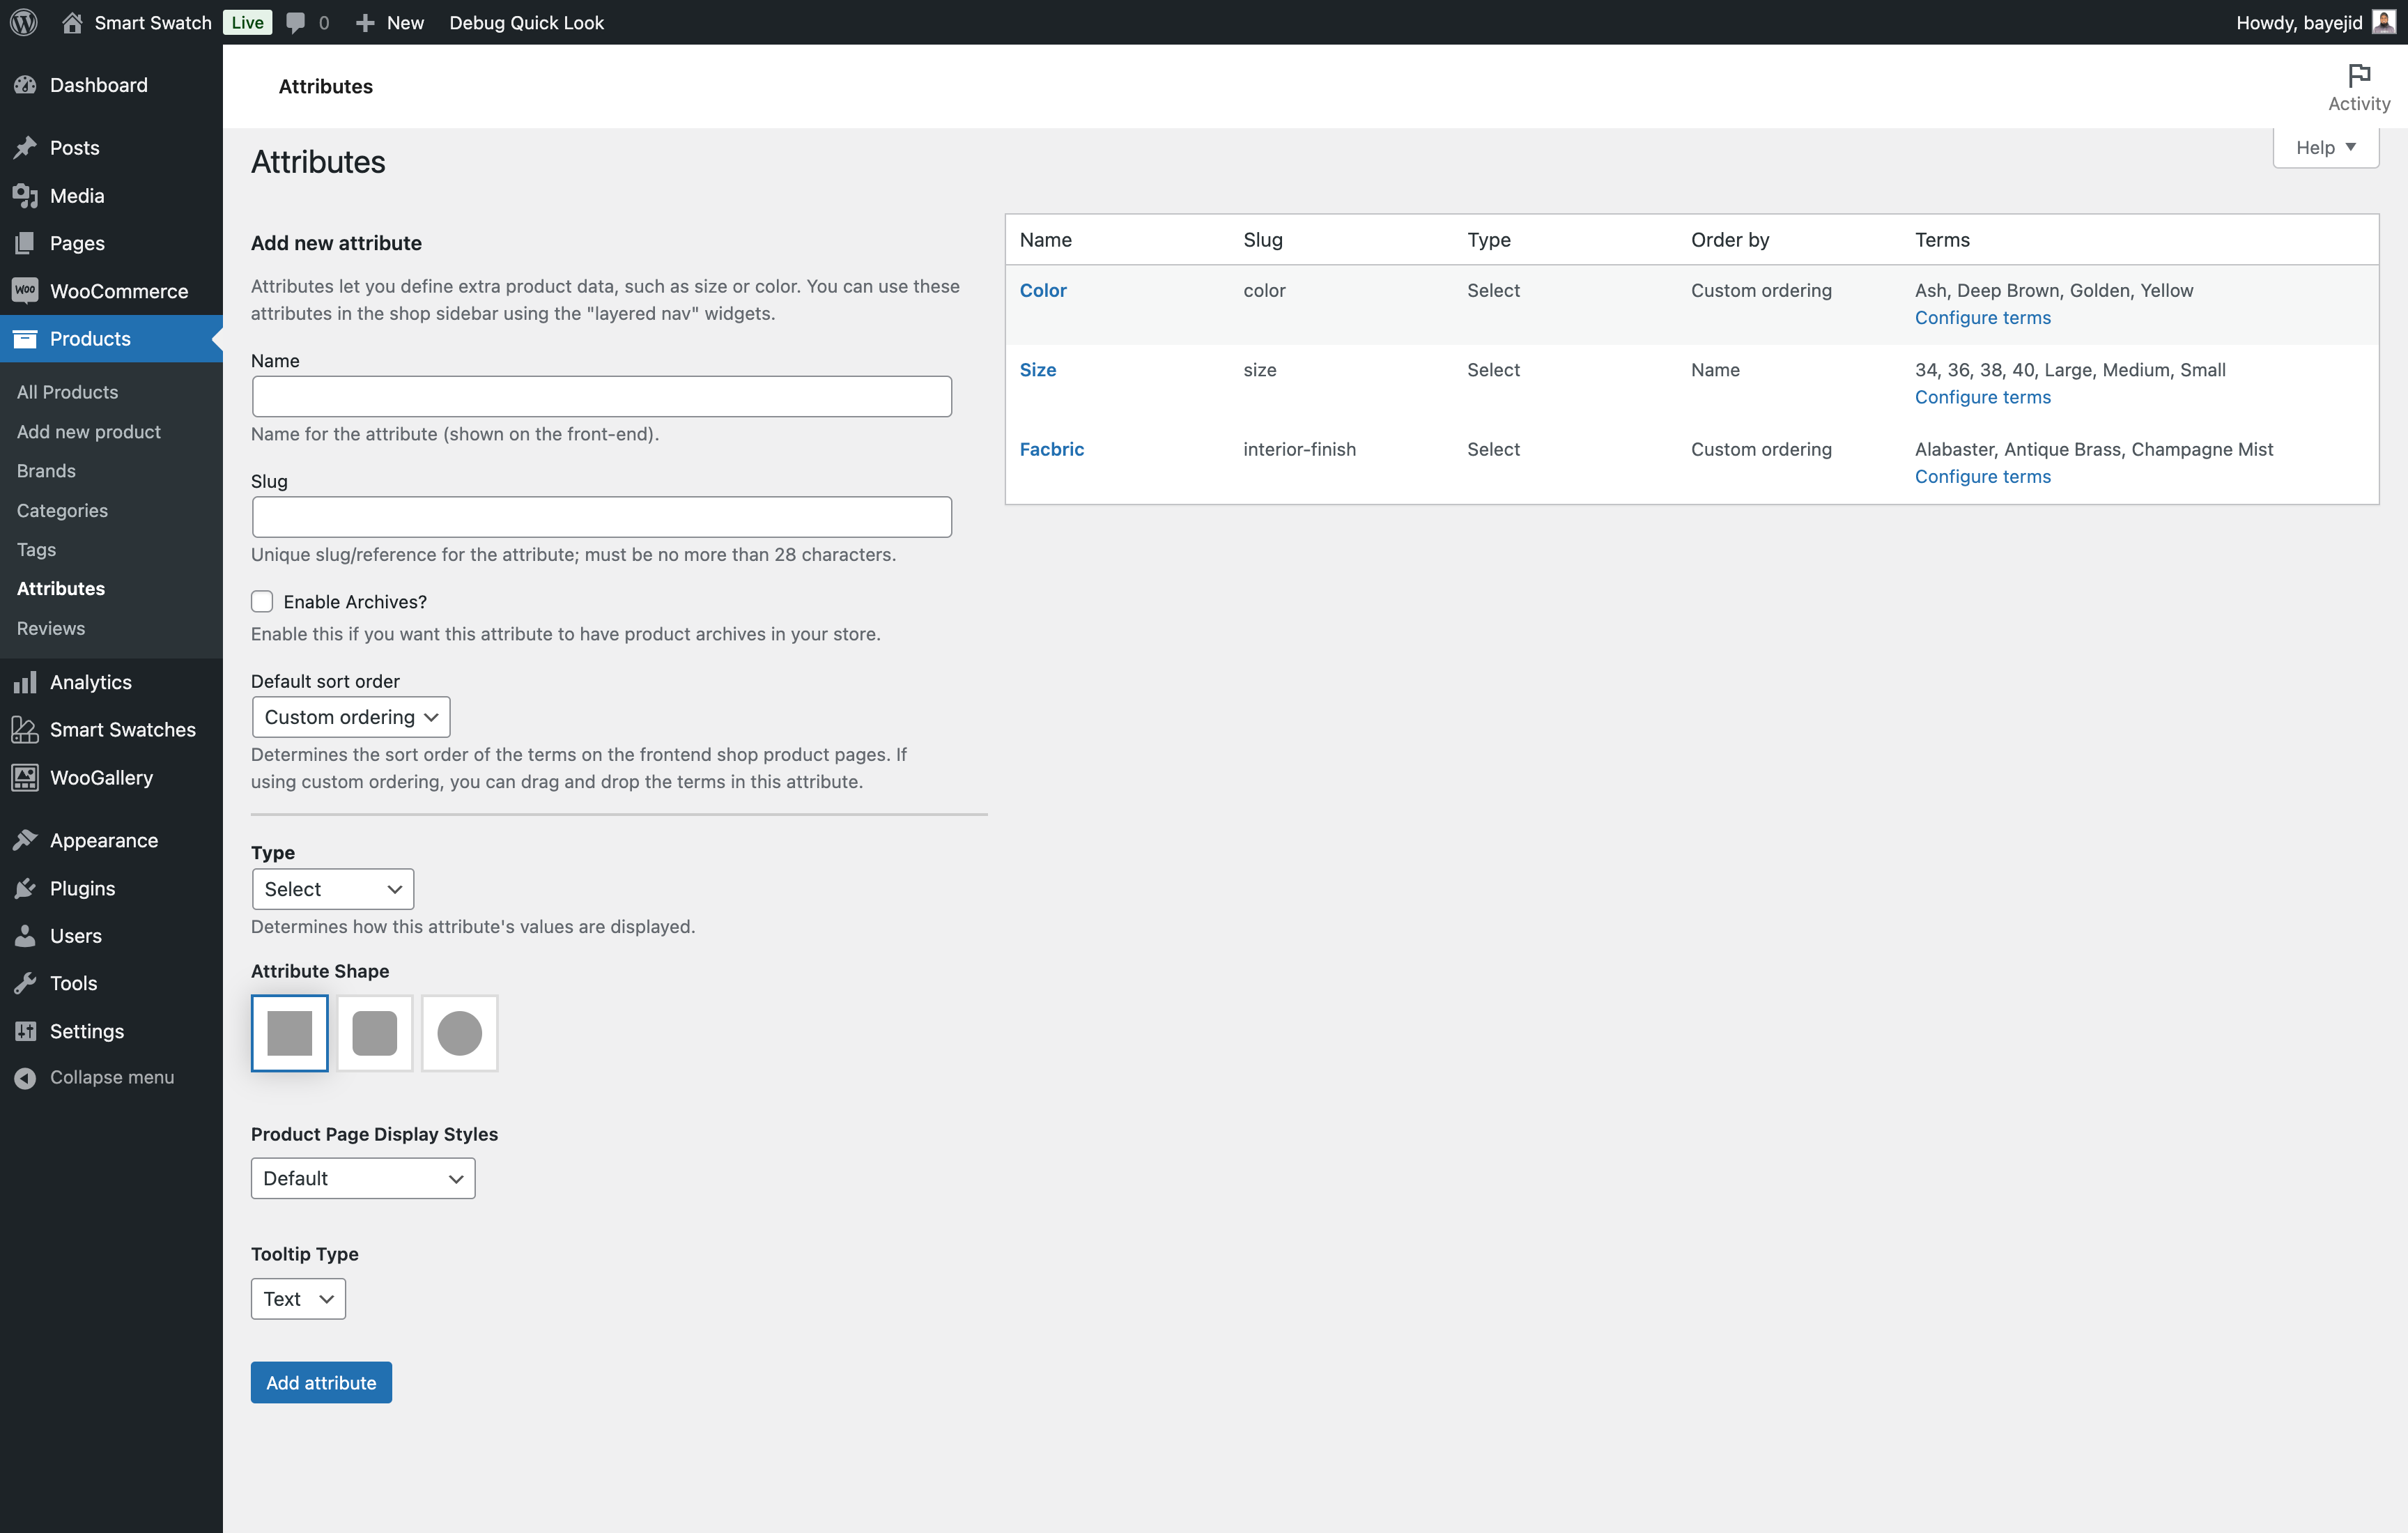Click the Plugins plug icon
The width and height of the screenshot is (2408, 1533).
coord(25,889)
